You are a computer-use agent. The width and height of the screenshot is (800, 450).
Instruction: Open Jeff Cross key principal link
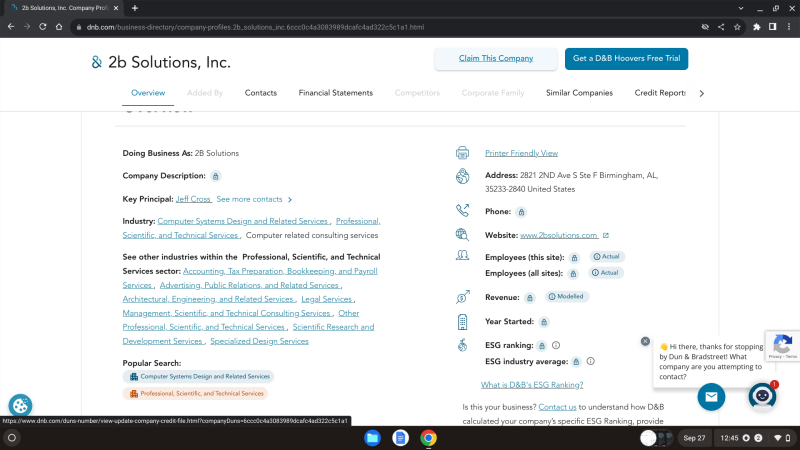point(193,199)
